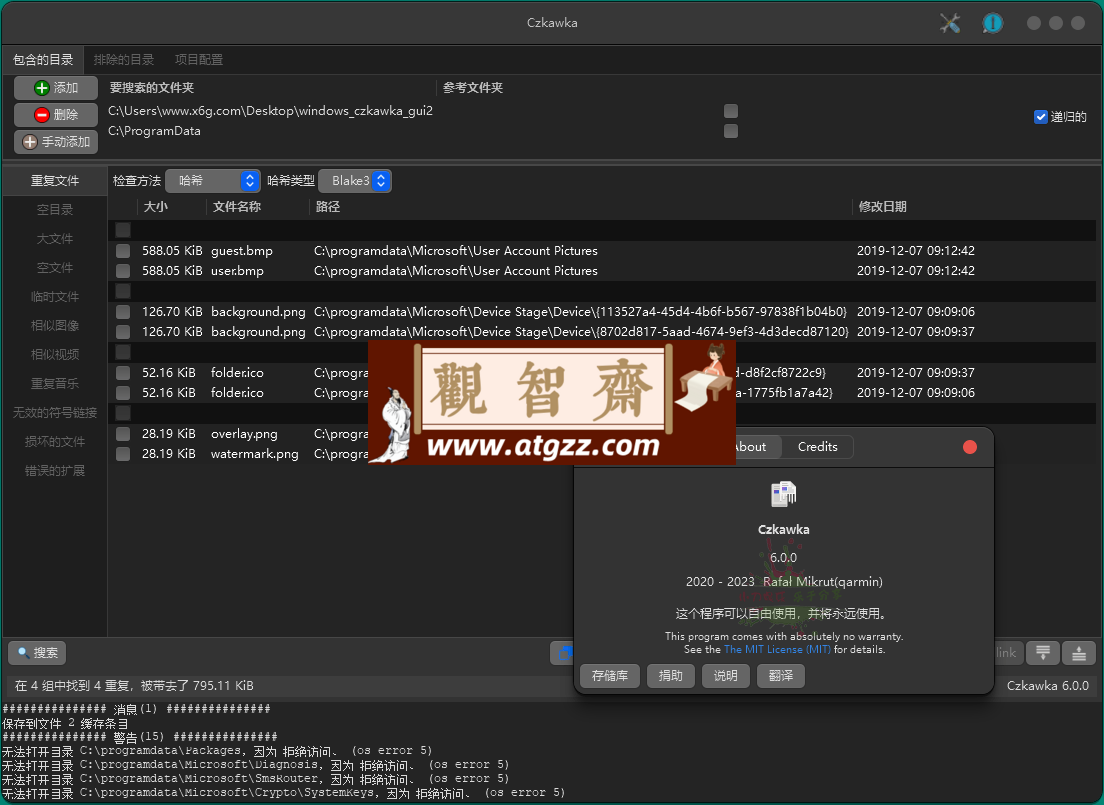This screenshot has width=1104, height=805.
Task: Switch to the 排除的目录 tab
Action: pyautogui.click(x=124, y=60)
